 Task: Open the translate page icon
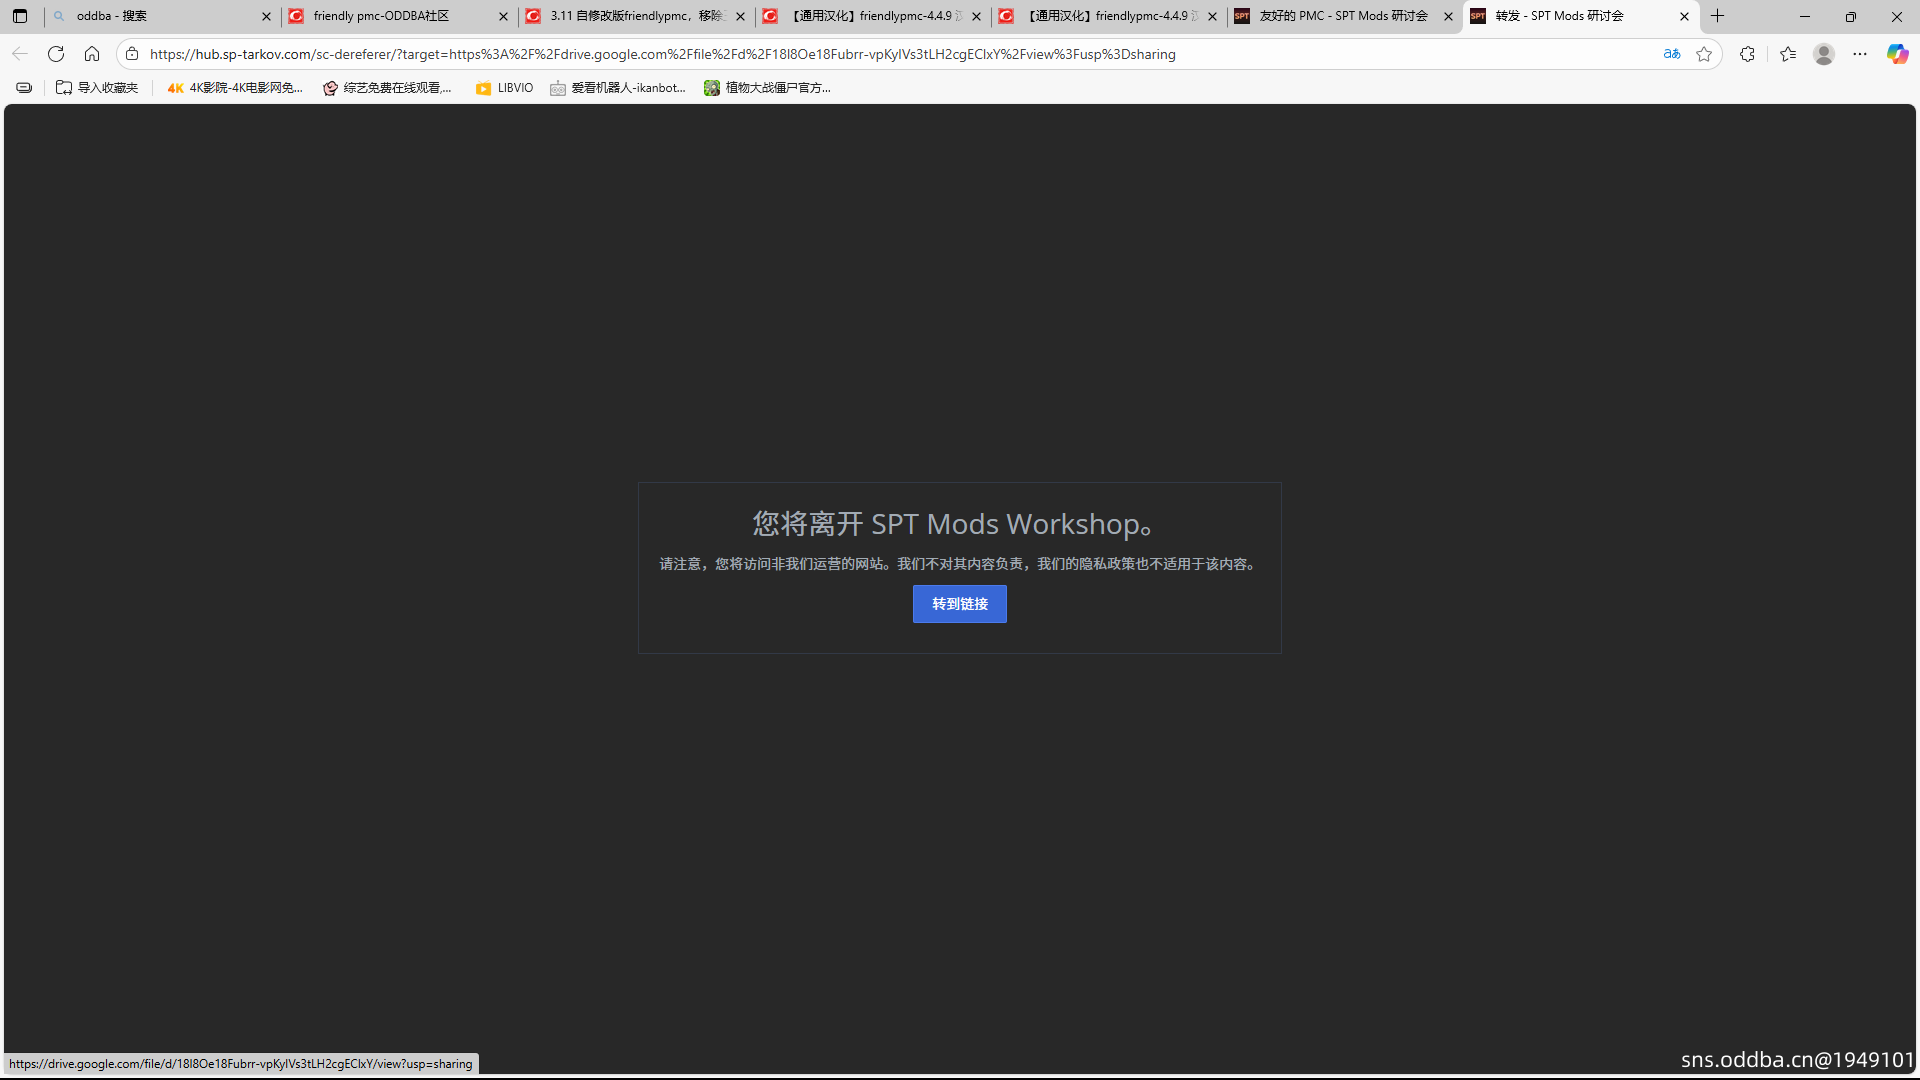pos(1671,54)
